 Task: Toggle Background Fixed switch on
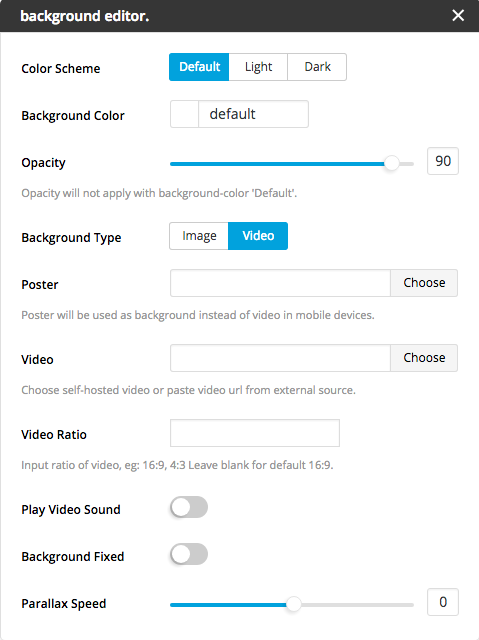189,555
